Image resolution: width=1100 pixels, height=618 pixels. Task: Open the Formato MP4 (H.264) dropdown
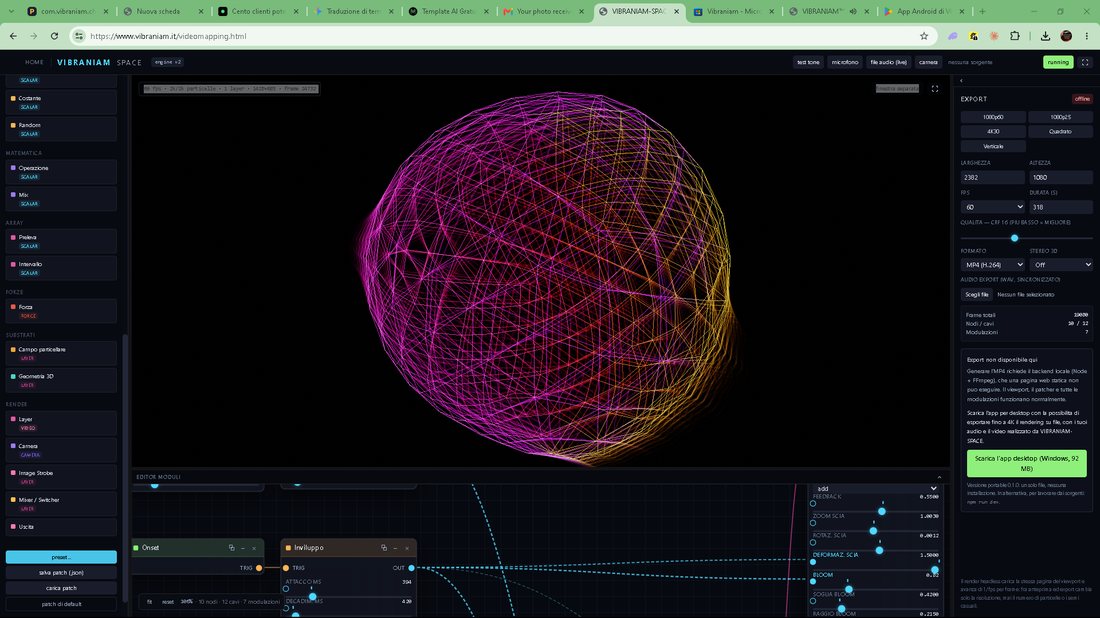[x=993, y=264]
